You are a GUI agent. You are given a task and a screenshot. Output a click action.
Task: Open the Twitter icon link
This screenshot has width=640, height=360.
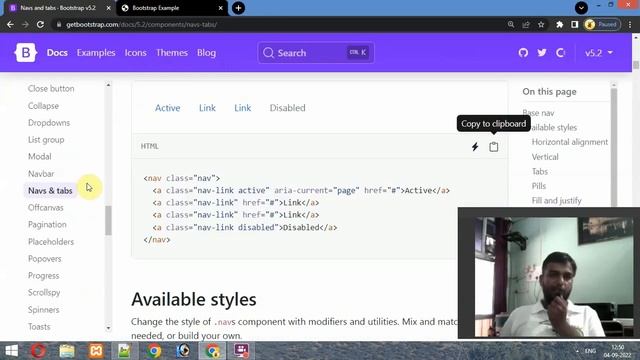tap(542, 53)
